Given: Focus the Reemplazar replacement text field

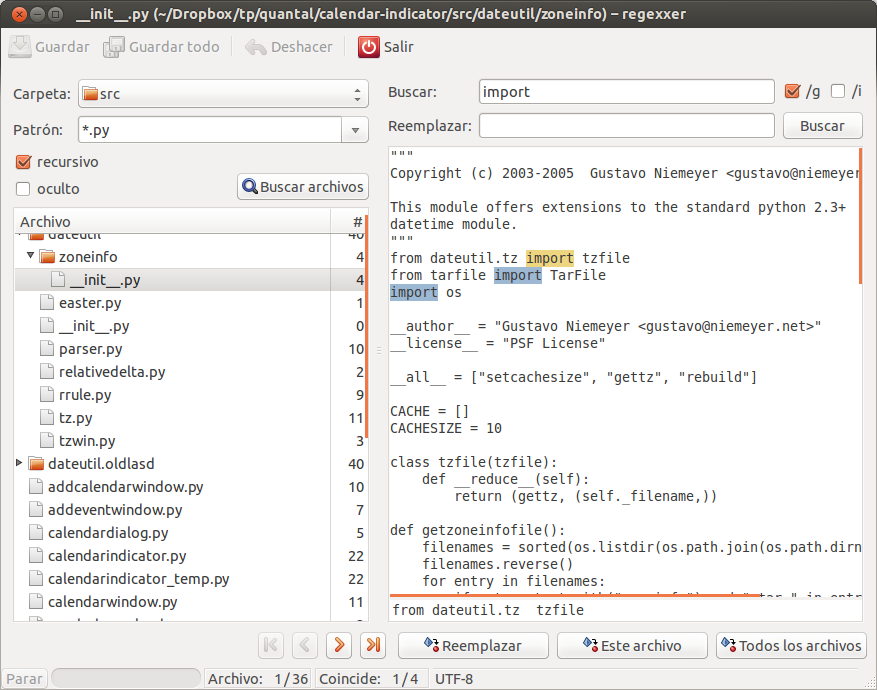Looking at the screenshot, I should [626, 126].
